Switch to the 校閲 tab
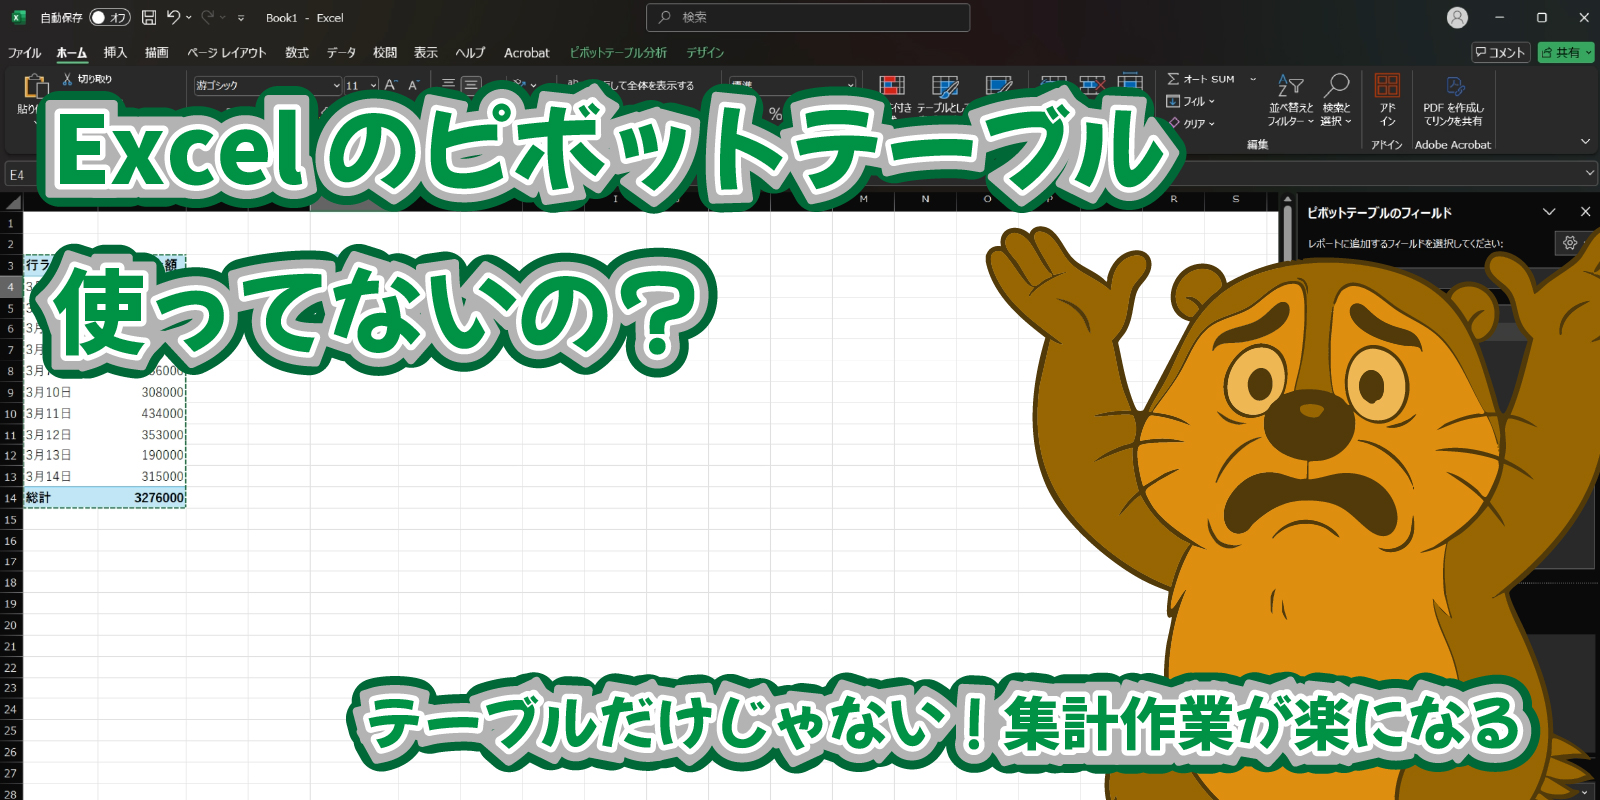Viewport: 1600px width, 800px height. (385, 53)
